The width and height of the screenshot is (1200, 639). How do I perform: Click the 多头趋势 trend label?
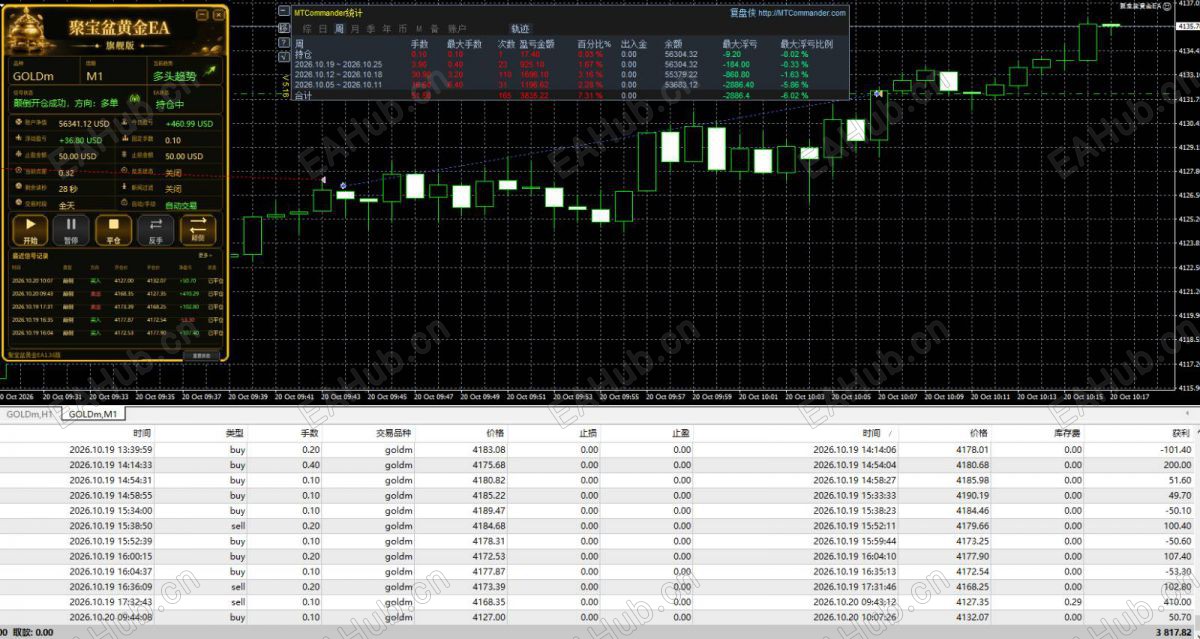pos(174,75)
